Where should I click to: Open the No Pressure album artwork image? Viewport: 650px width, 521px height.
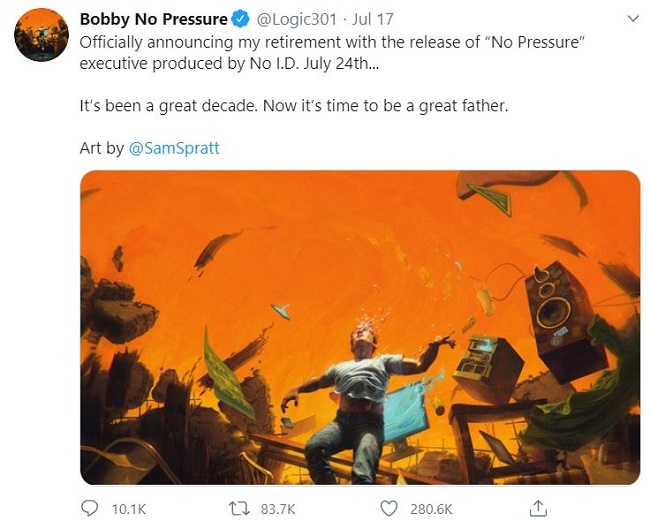coord(360,327)
